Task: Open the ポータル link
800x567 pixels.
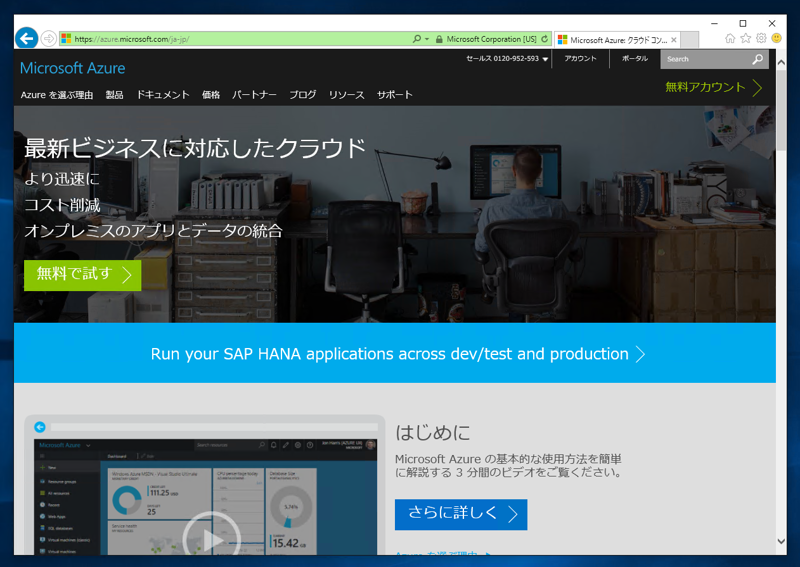Action: (x=635, y=59)
